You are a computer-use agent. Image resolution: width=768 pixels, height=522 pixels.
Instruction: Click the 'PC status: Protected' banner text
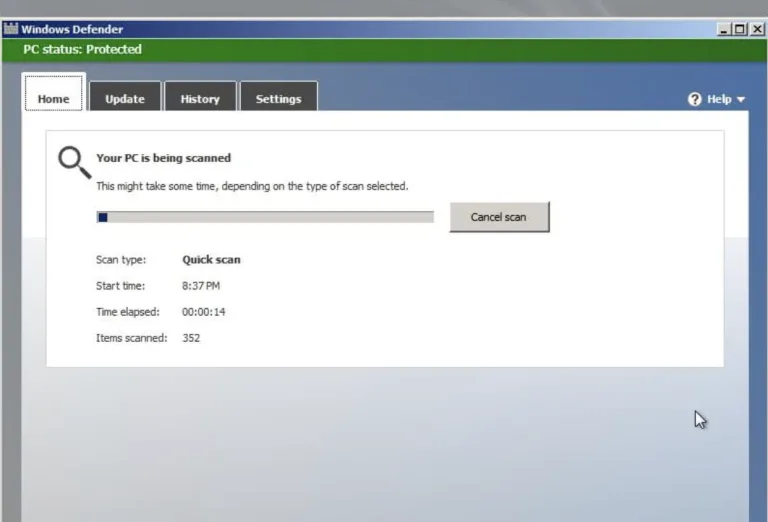(x=82, y=49)
